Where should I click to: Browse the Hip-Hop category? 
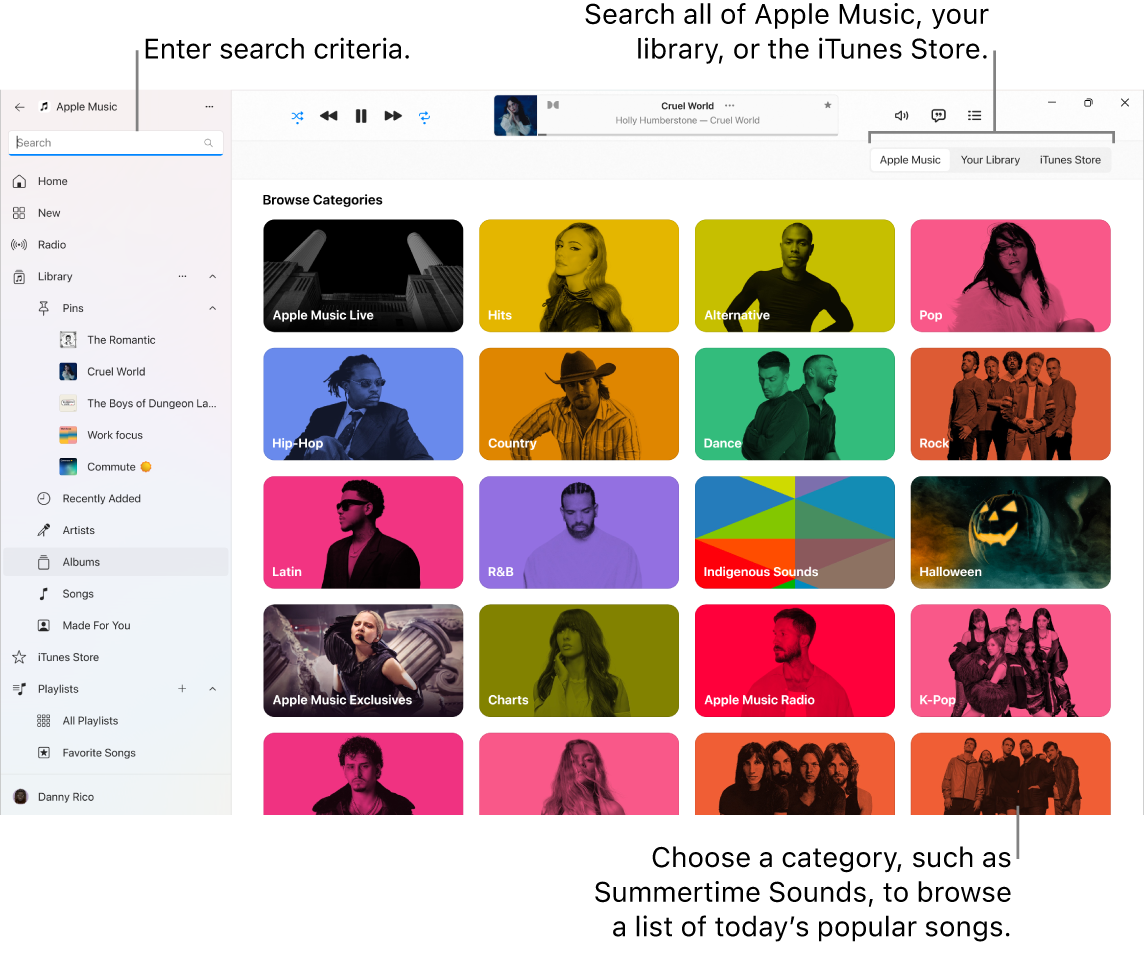(x=363, y=404)
